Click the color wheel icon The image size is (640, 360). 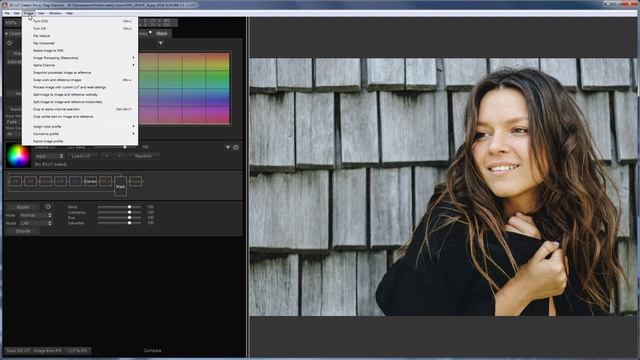click(18, 156)
